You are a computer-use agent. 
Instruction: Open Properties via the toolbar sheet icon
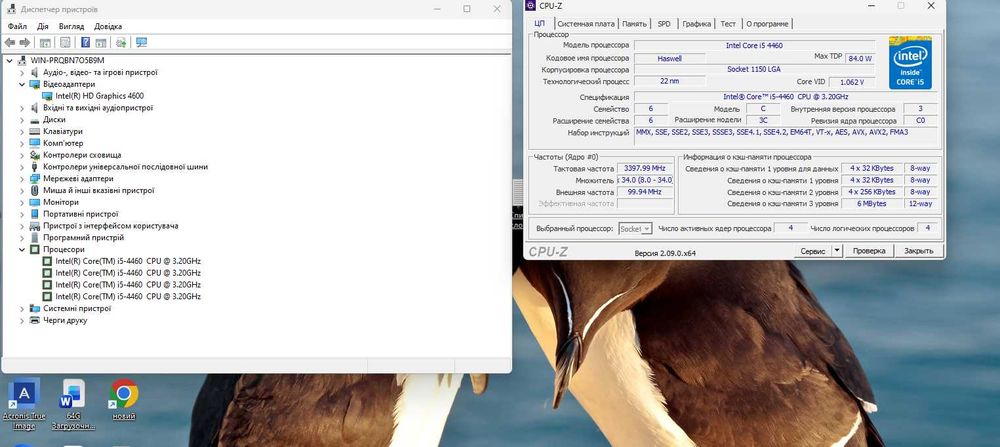pos(65,43)
